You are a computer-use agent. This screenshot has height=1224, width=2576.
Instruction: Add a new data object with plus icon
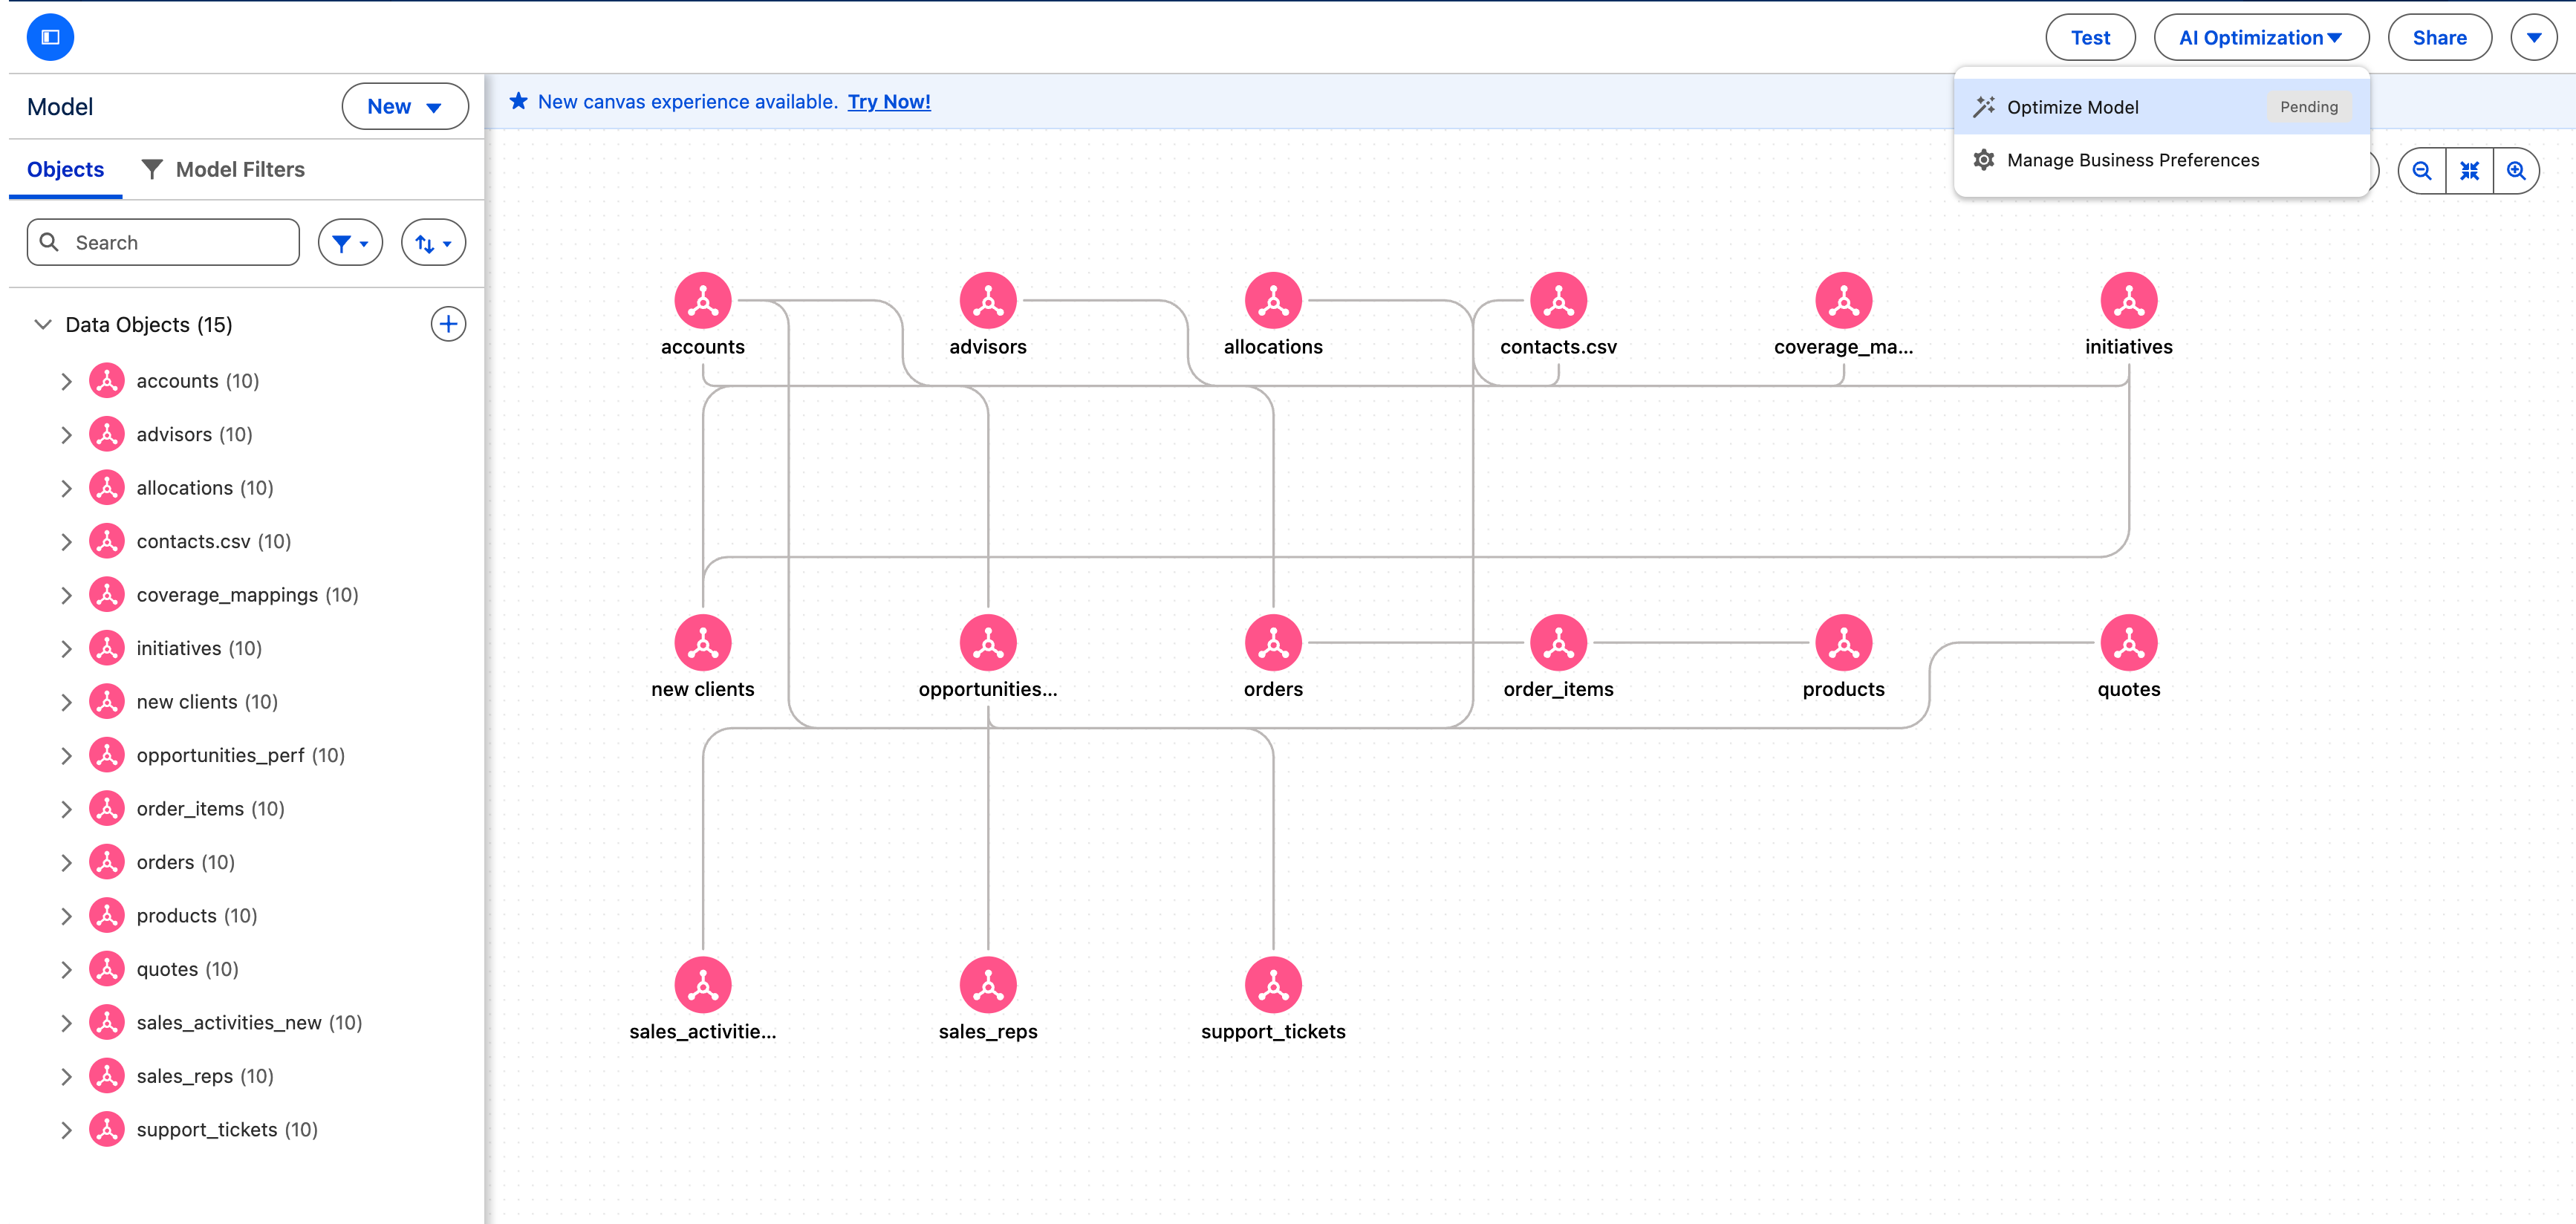448,324
